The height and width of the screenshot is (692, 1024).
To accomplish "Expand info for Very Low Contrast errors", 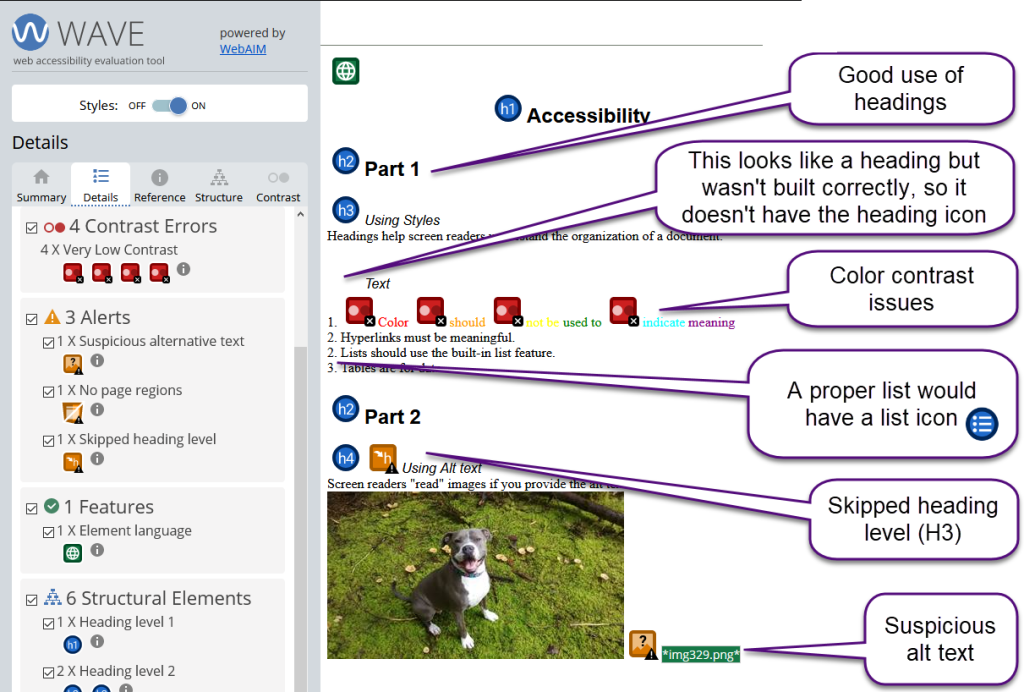I will tap(182, 271).
